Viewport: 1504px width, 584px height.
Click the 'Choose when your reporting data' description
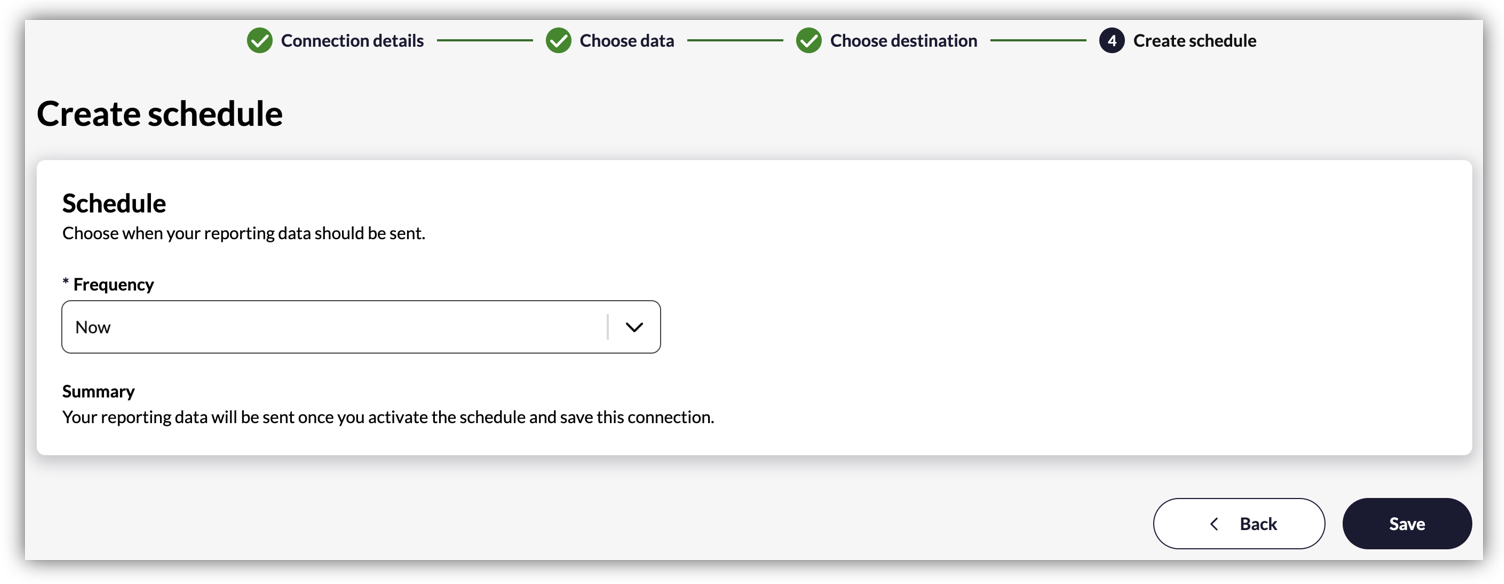(244, 234)
